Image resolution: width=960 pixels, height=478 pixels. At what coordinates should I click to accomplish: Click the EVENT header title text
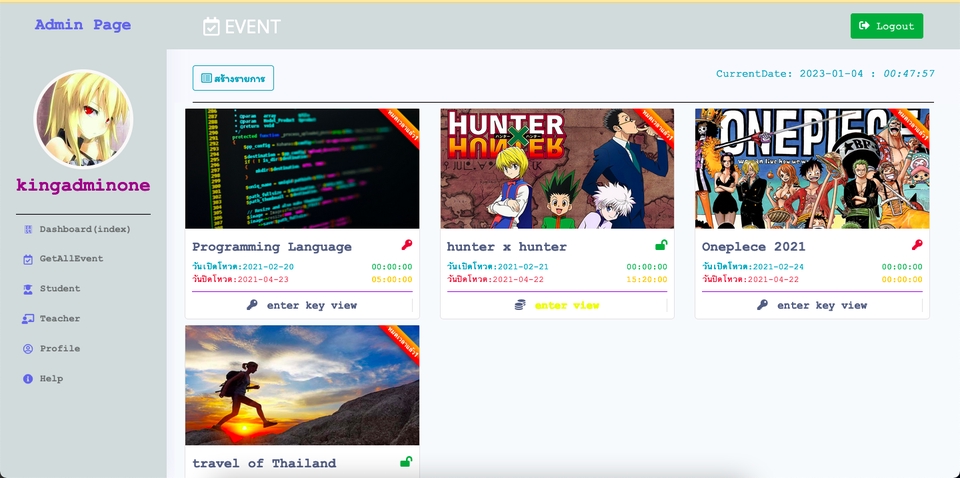253,26
